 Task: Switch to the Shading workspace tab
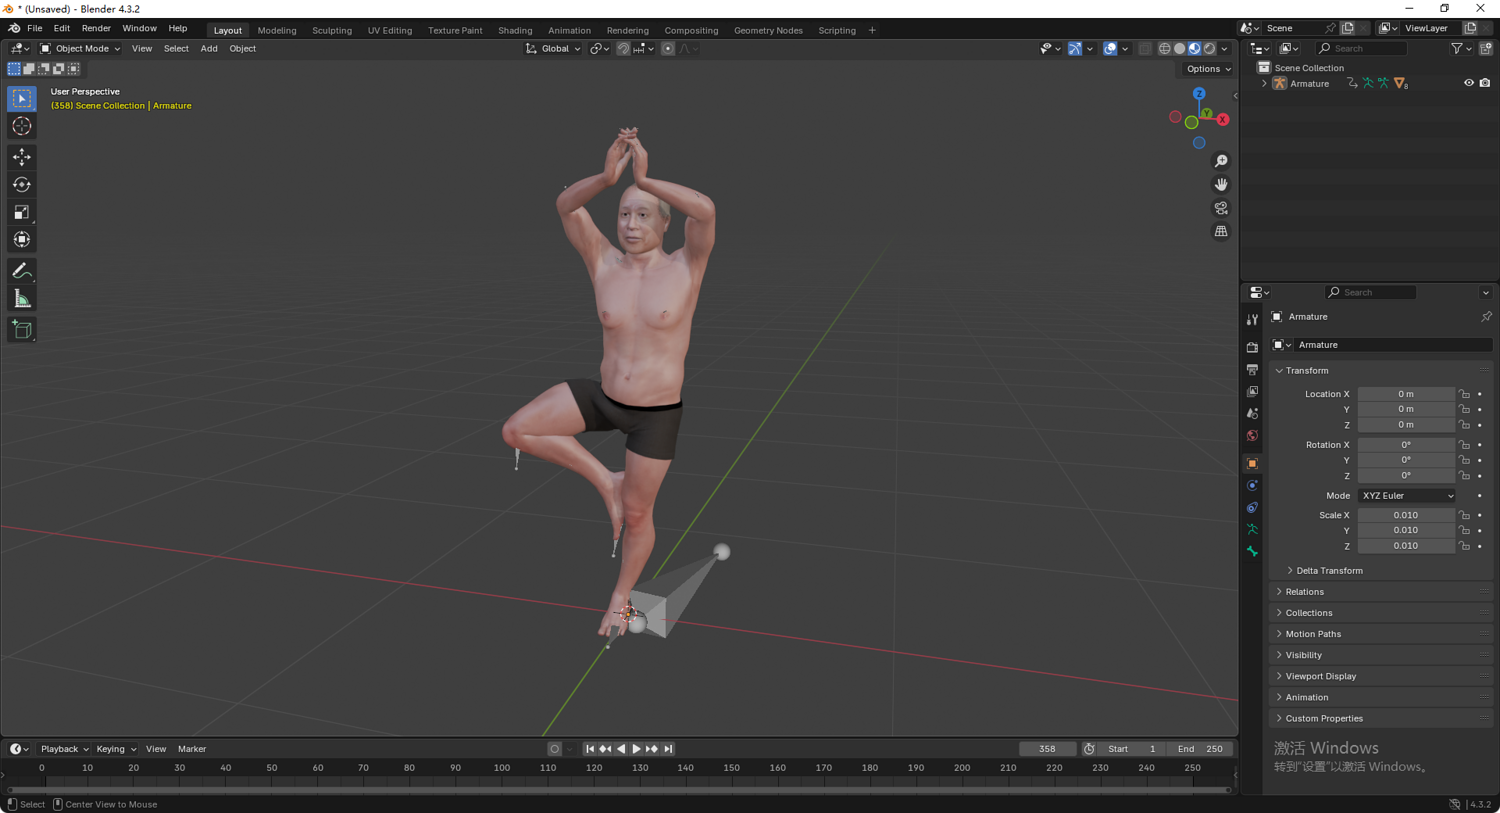click(x=515, y=30)
